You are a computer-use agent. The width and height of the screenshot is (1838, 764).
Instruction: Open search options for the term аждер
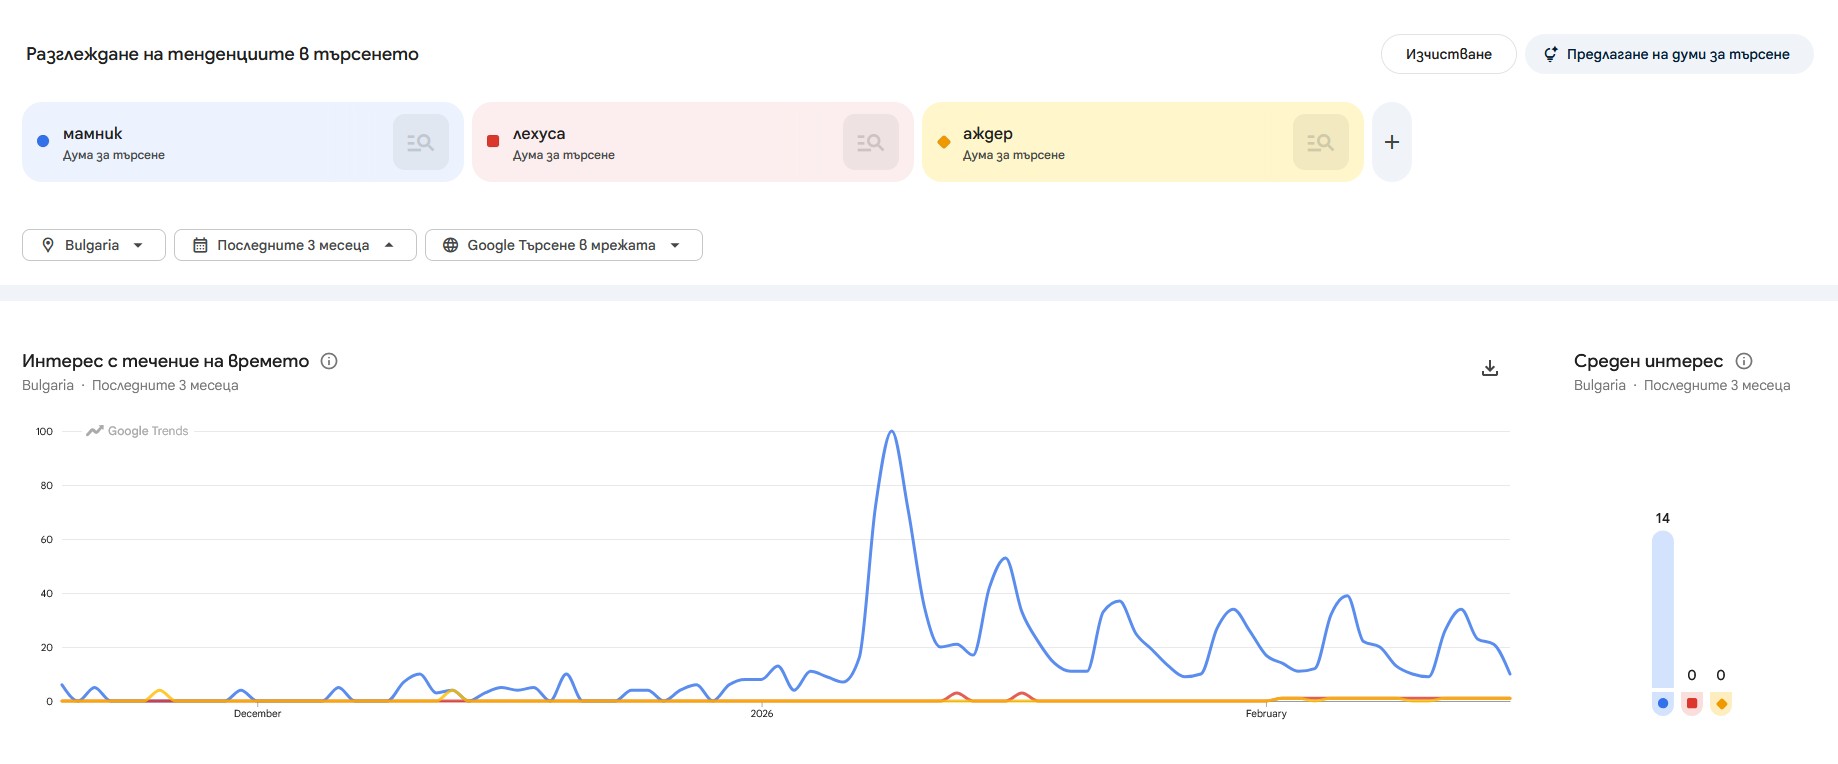(x=1320, y=141)
